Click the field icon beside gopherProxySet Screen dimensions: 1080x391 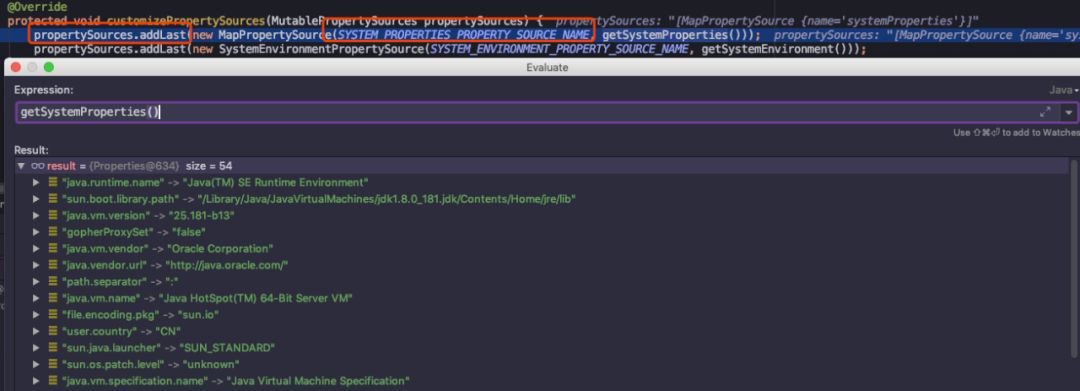[52, 232]
